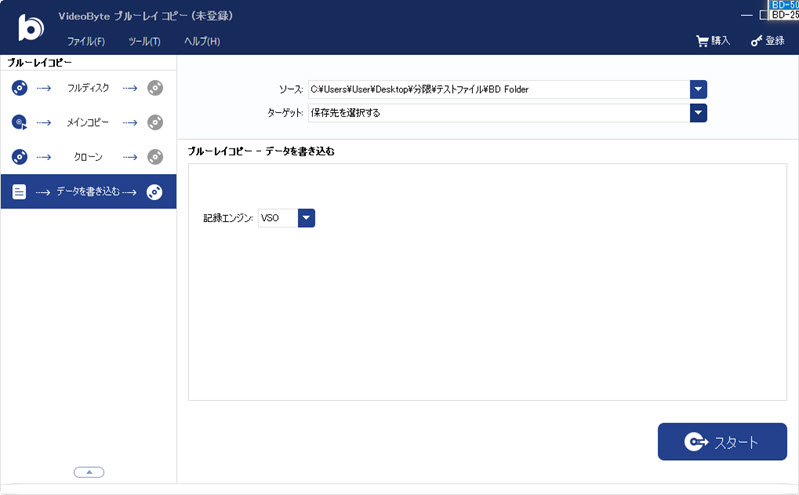Expand the ソース path dropdown arrow
Viewport: 799px width, 495px height.
click(698, 89)
